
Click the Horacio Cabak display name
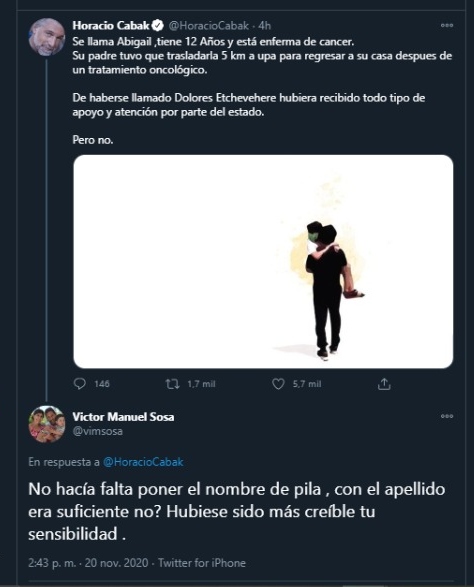coord(111,25)
